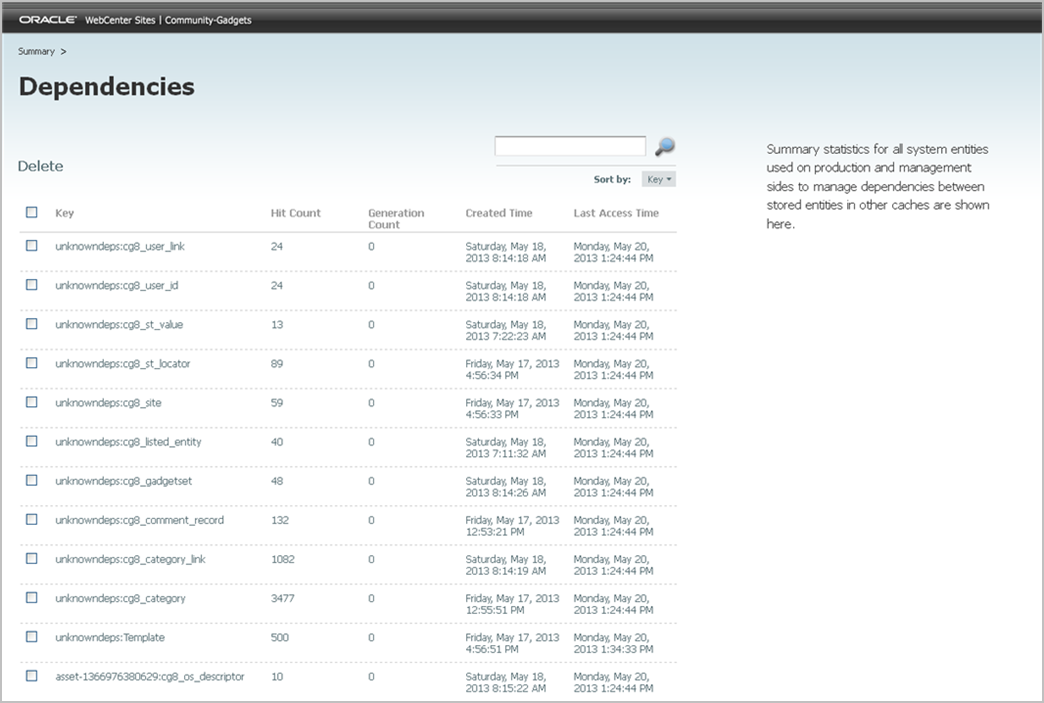Mark the unknowndeps:cg8_category_link checkbox
Viewport: 1044px width, 703px height.
point(31,559)
